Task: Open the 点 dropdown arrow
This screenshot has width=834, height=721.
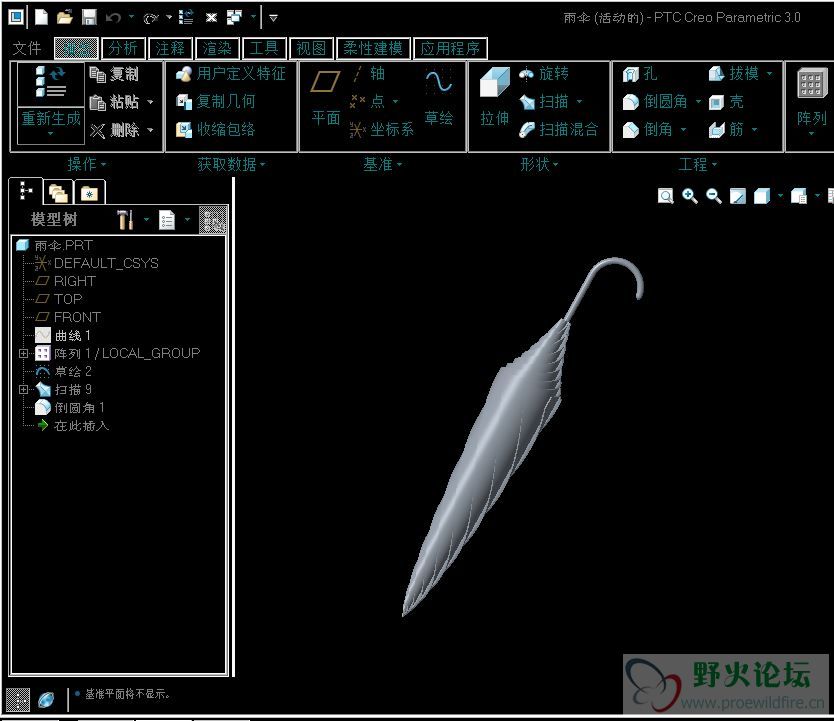Action: pos(395,101)
